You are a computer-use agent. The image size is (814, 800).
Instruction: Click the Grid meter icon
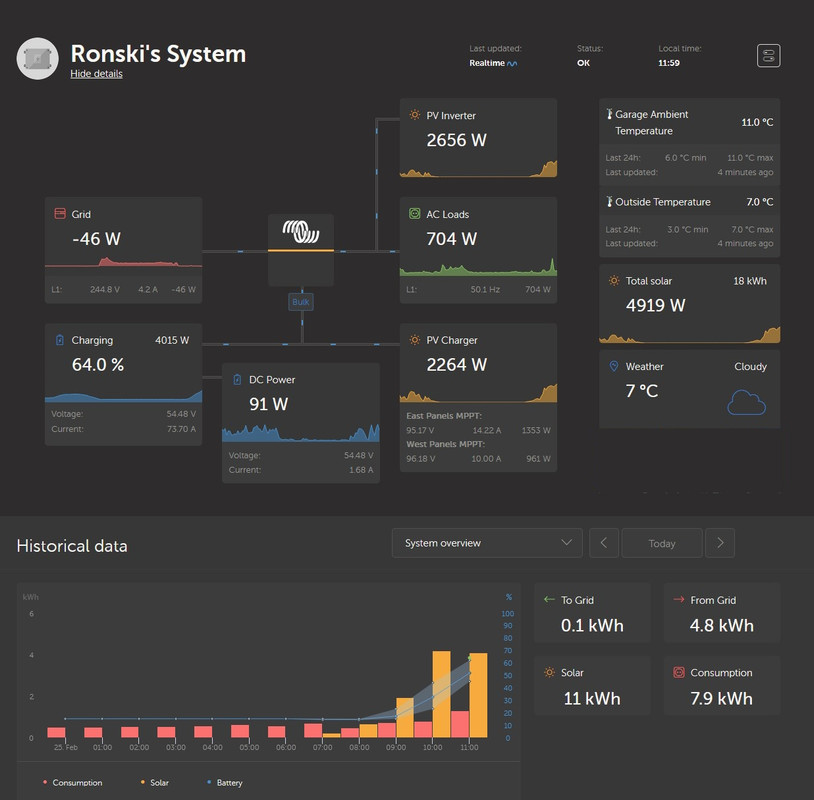pos(60,214)
